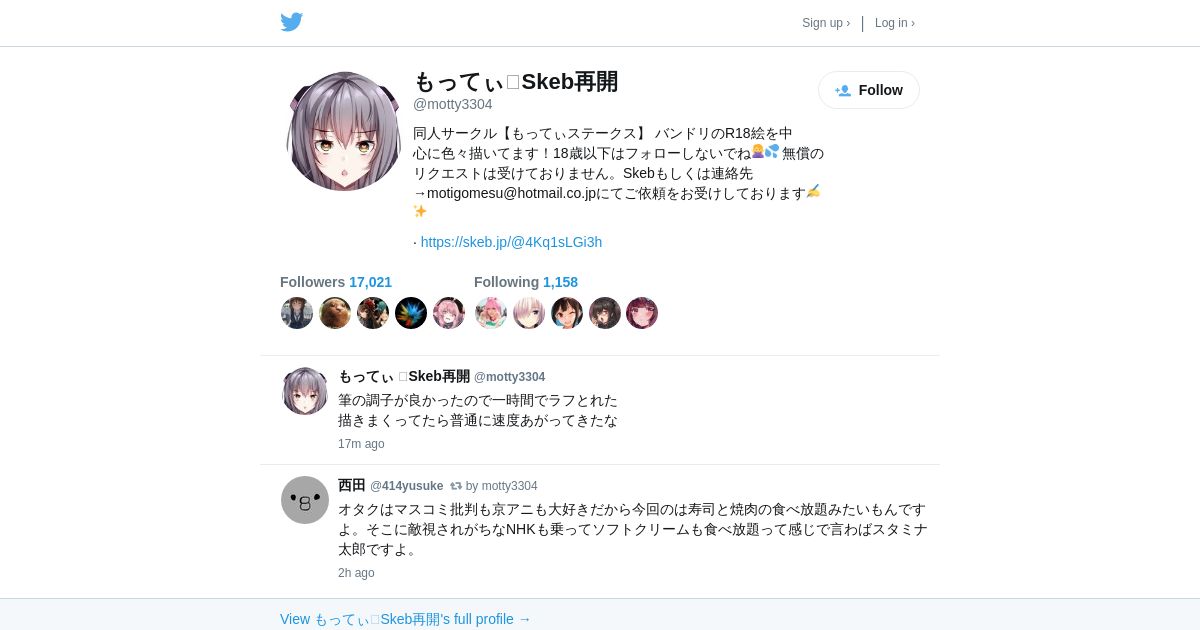Open the Log in link
The image size is (1200, 630).
895,23
